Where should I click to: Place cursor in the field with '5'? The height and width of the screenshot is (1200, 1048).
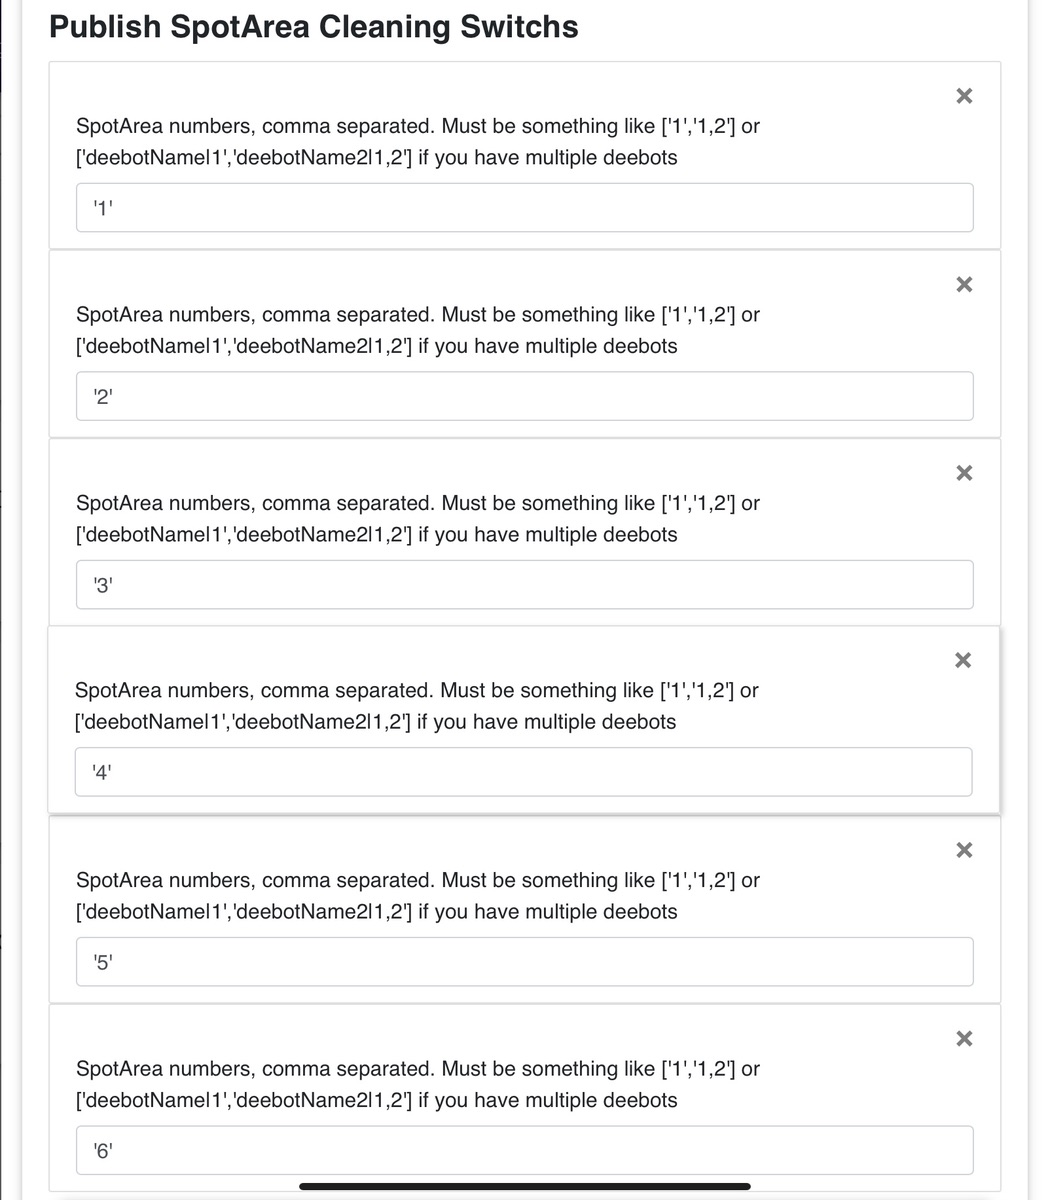524,962
